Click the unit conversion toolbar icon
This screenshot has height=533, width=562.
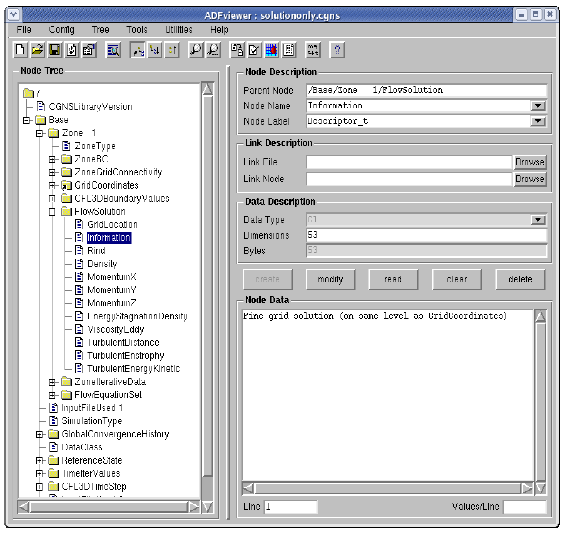pos(313,50)
